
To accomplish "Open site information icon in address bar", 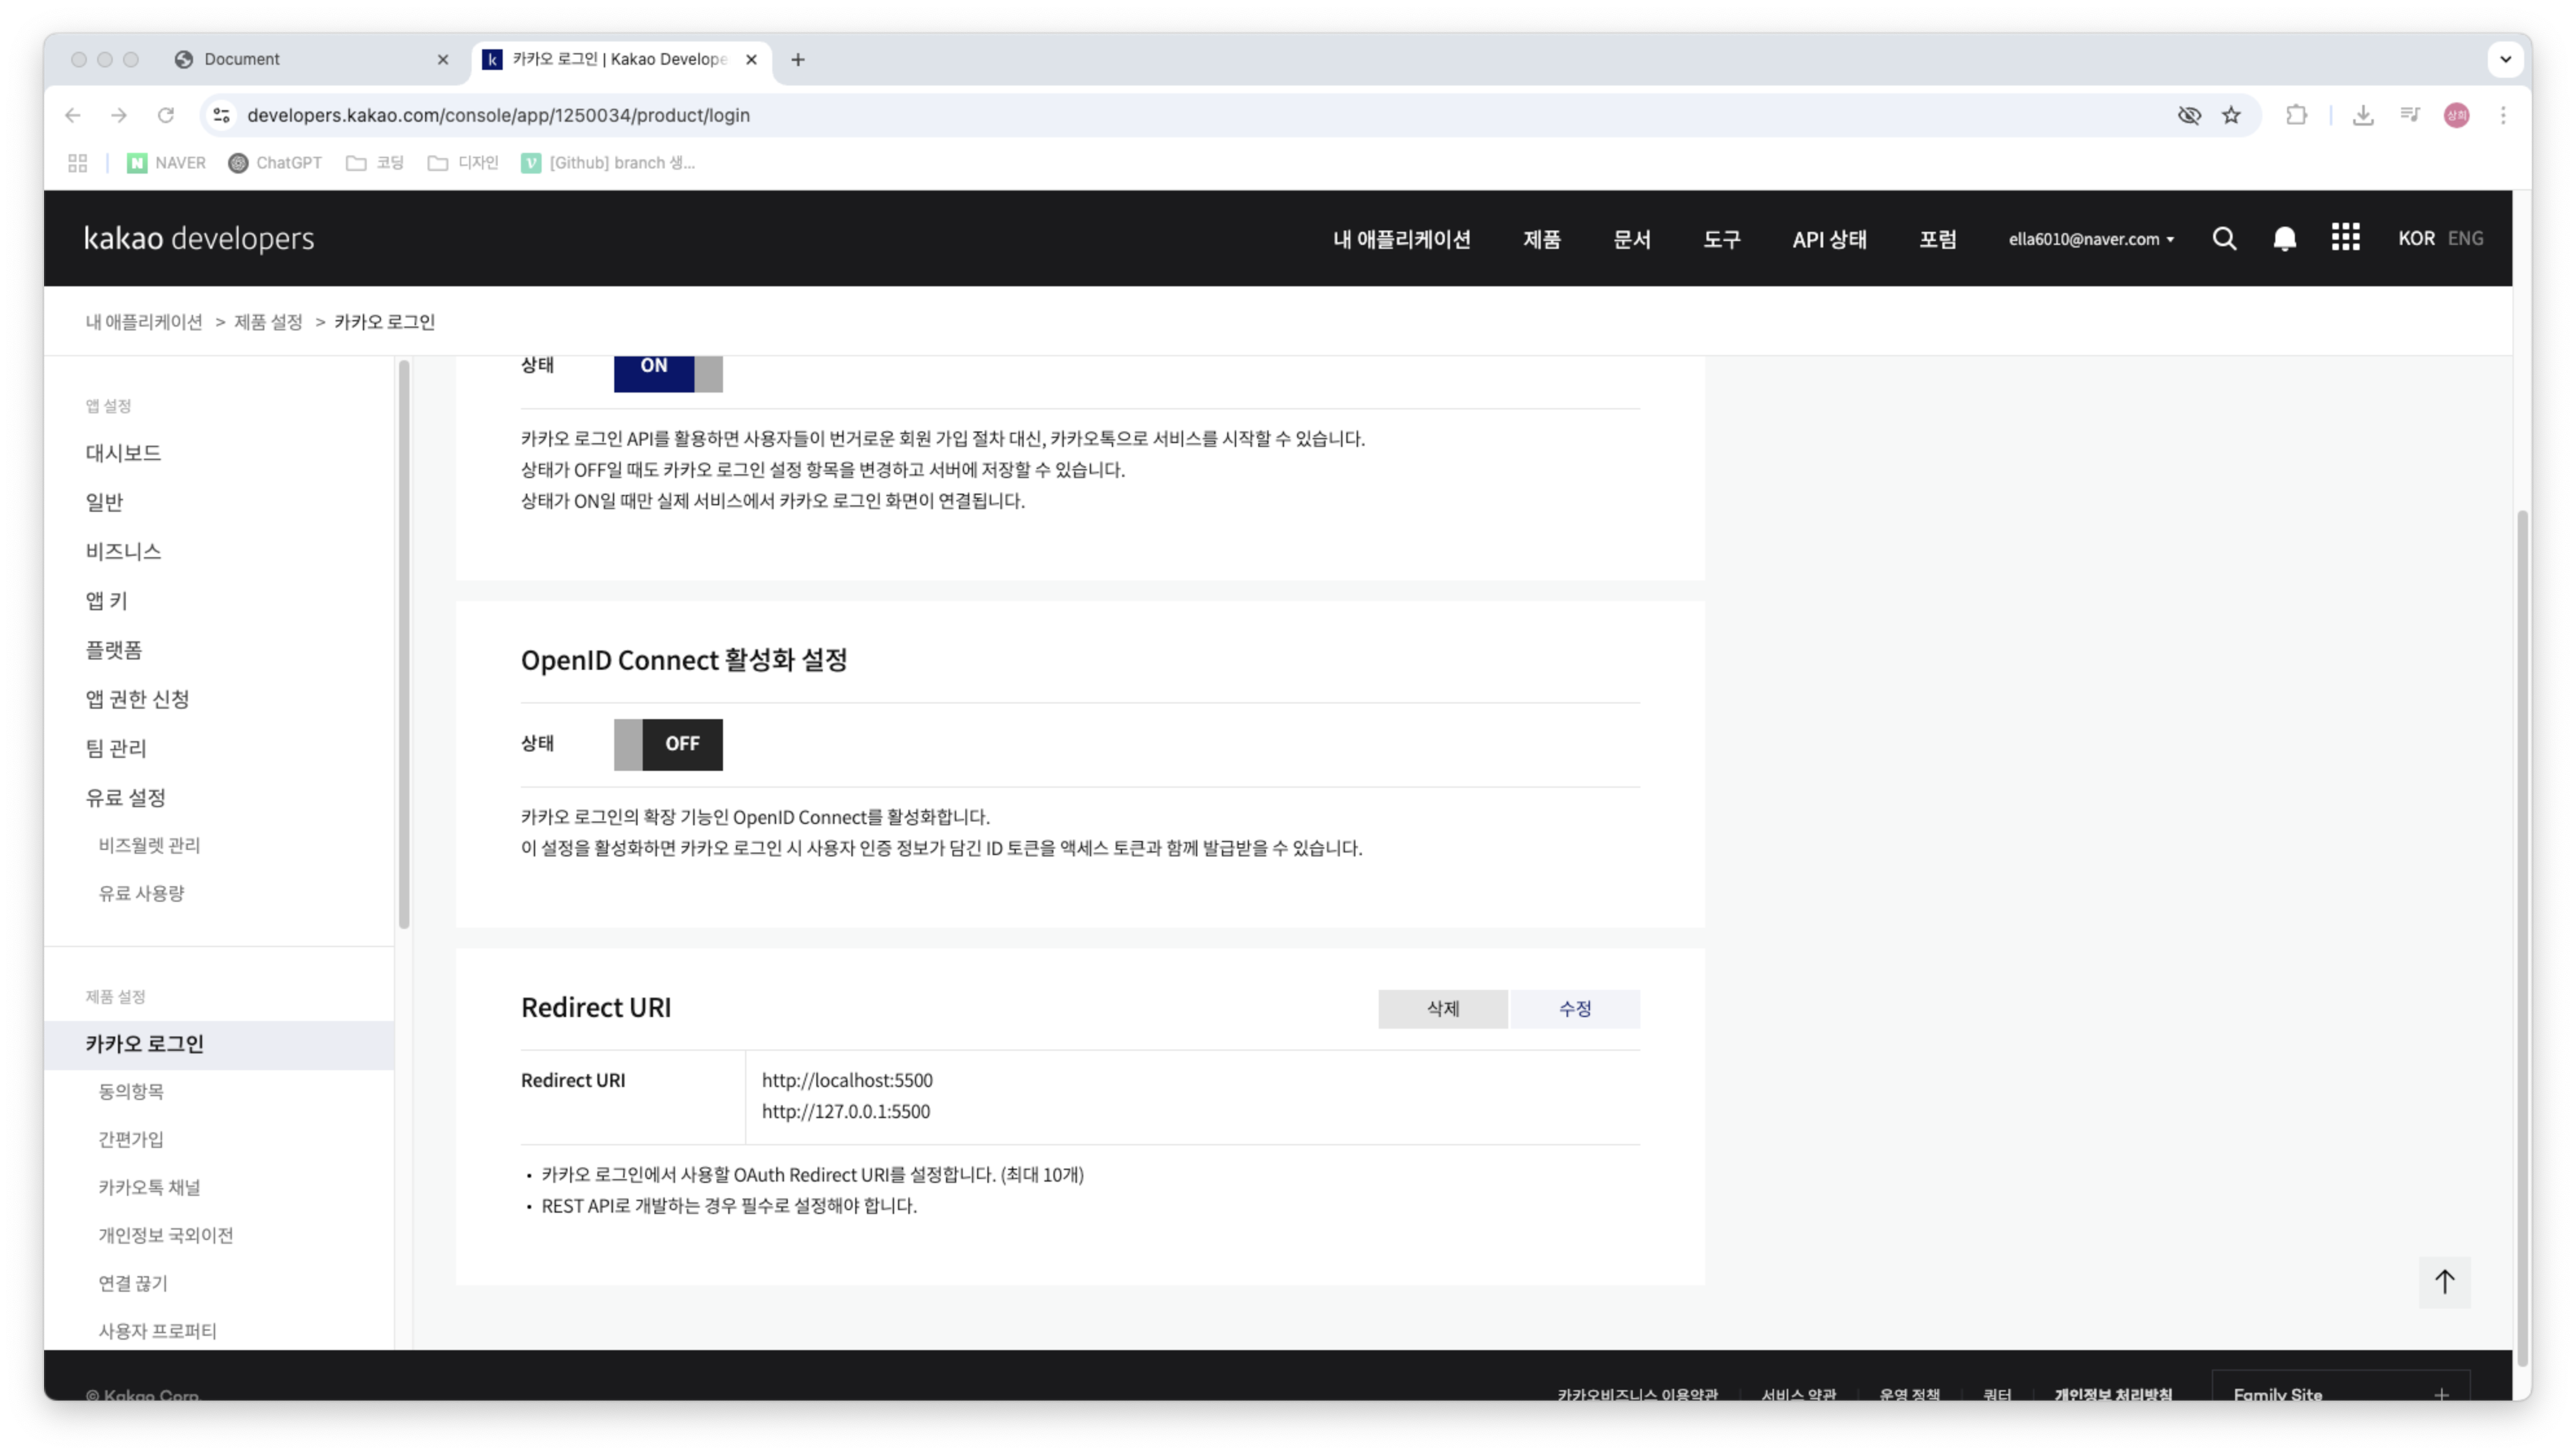I will pos(222,115).
